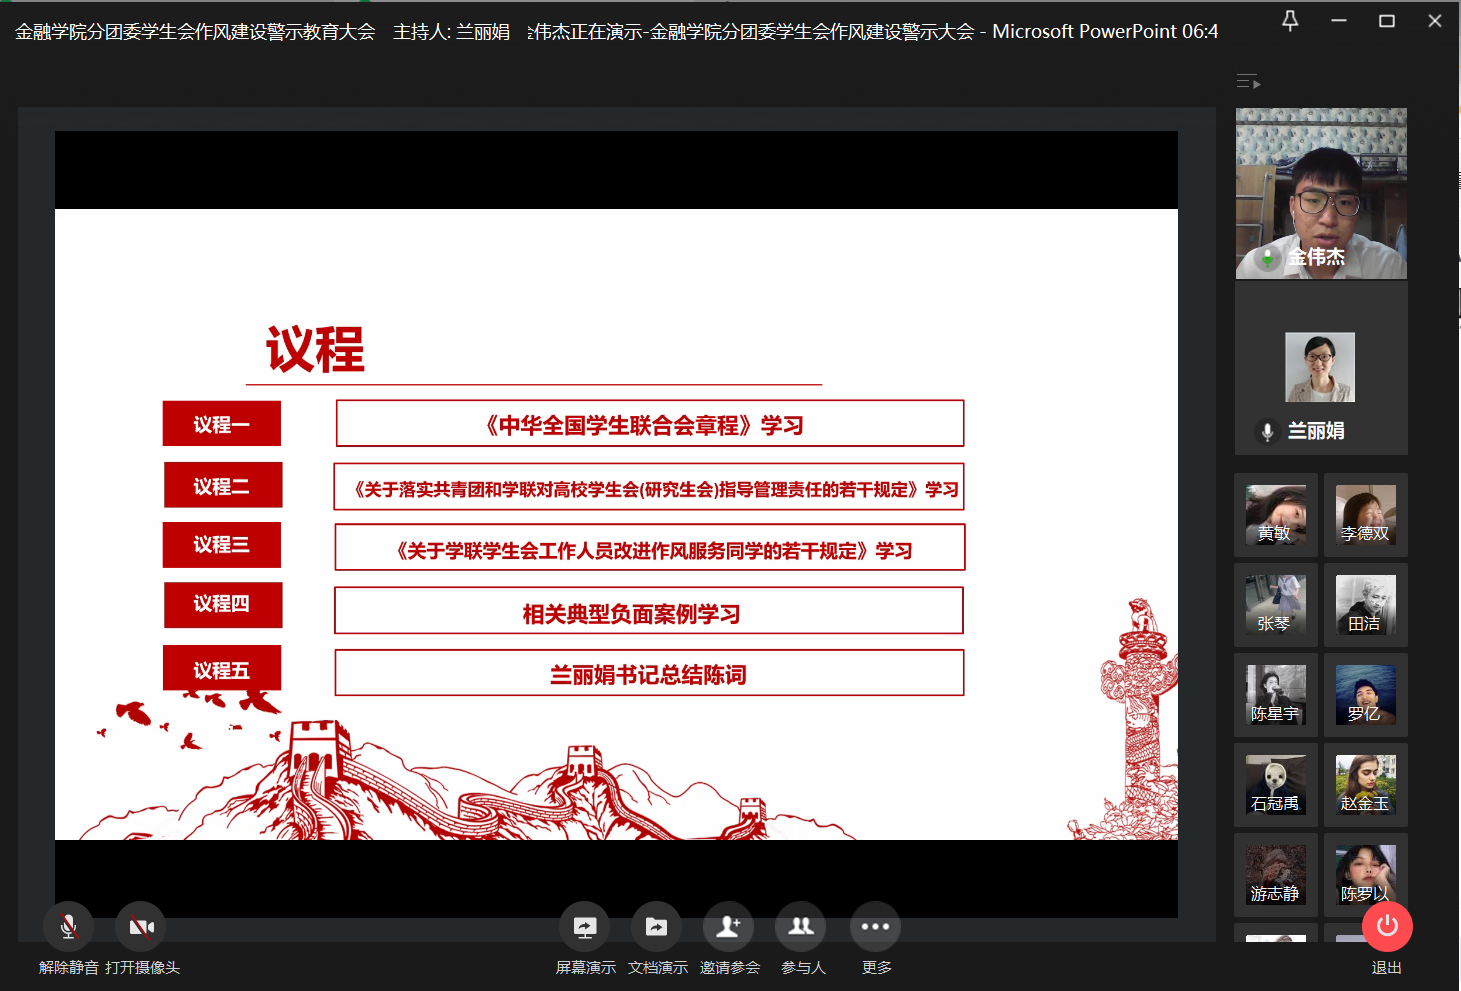Screen dimensions: 1461x991
Task: Start screen sharing with 屏幕演示
Action: click(x=585, y=927)
